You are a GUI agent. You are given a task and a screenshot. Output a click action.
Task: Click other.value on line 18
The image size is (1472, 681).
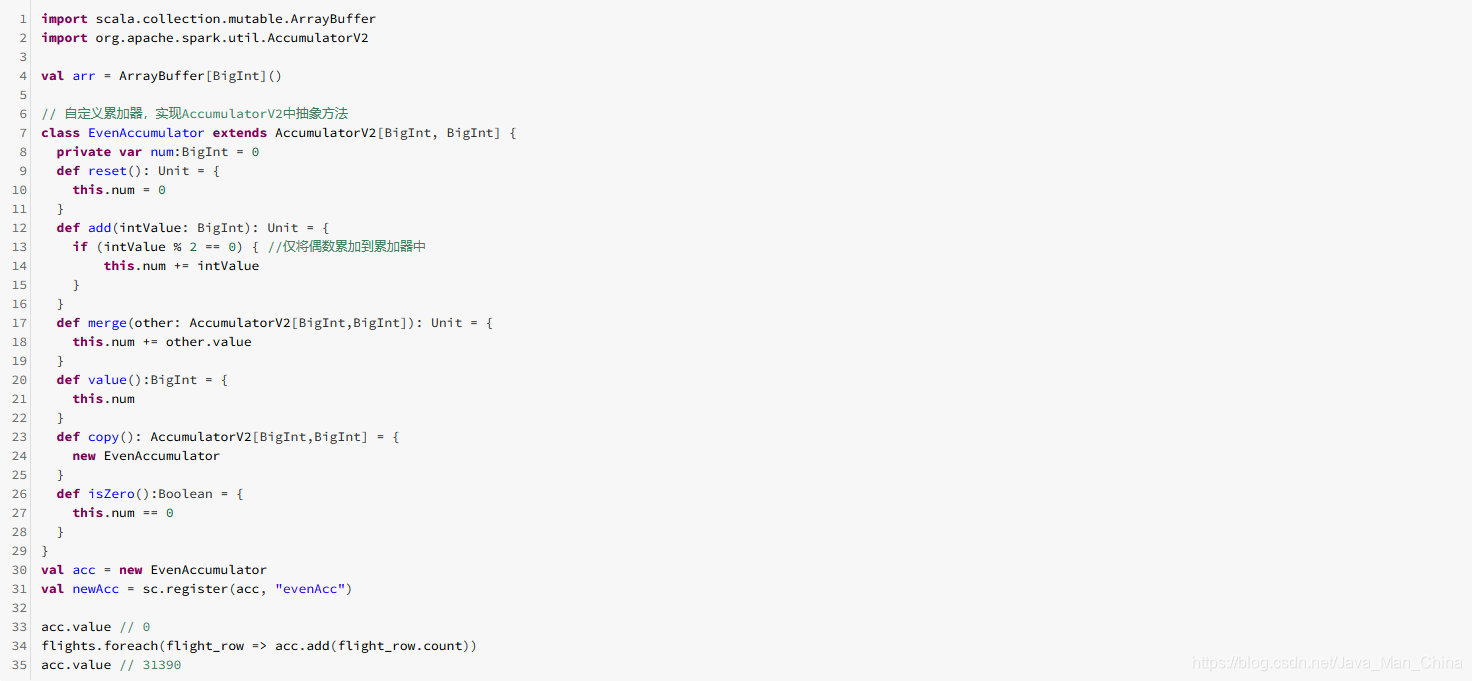click(209, 342)
